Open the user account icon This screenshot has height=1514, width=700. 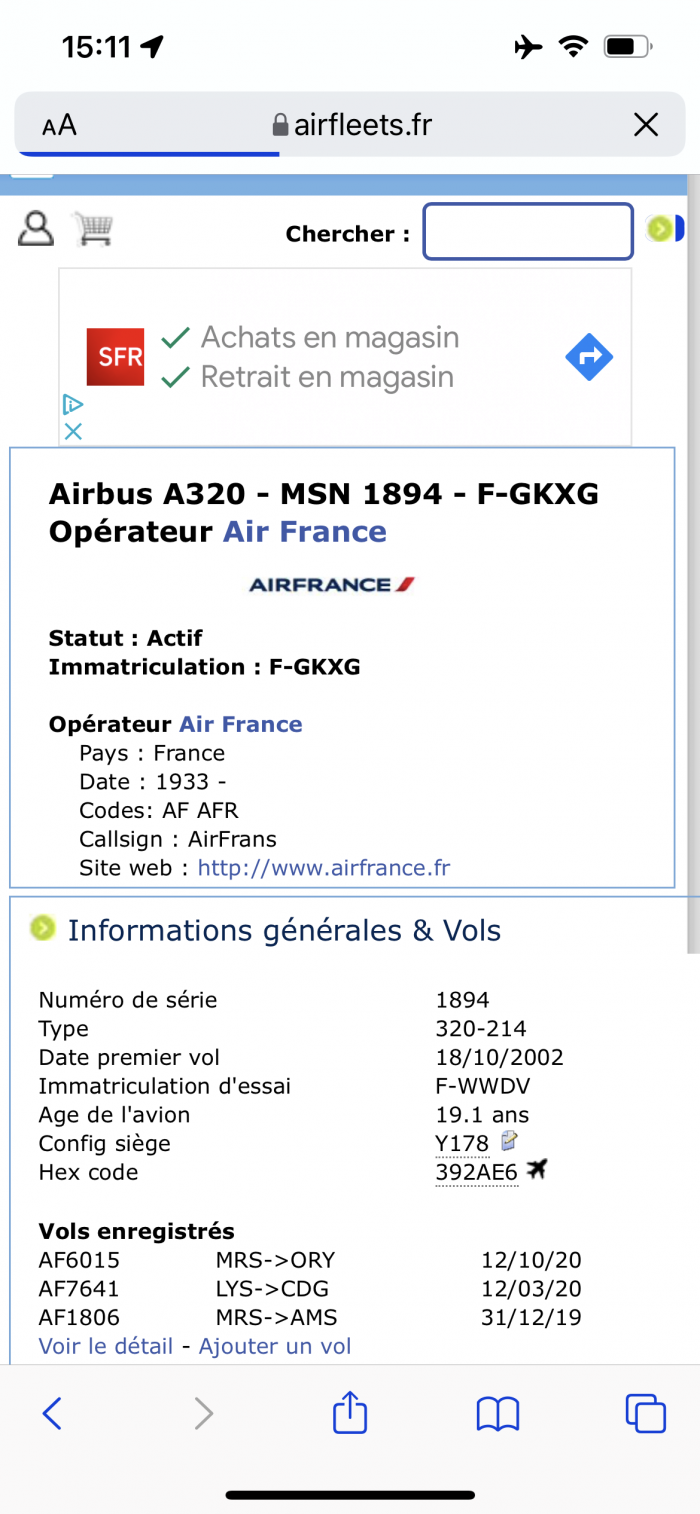36,229
